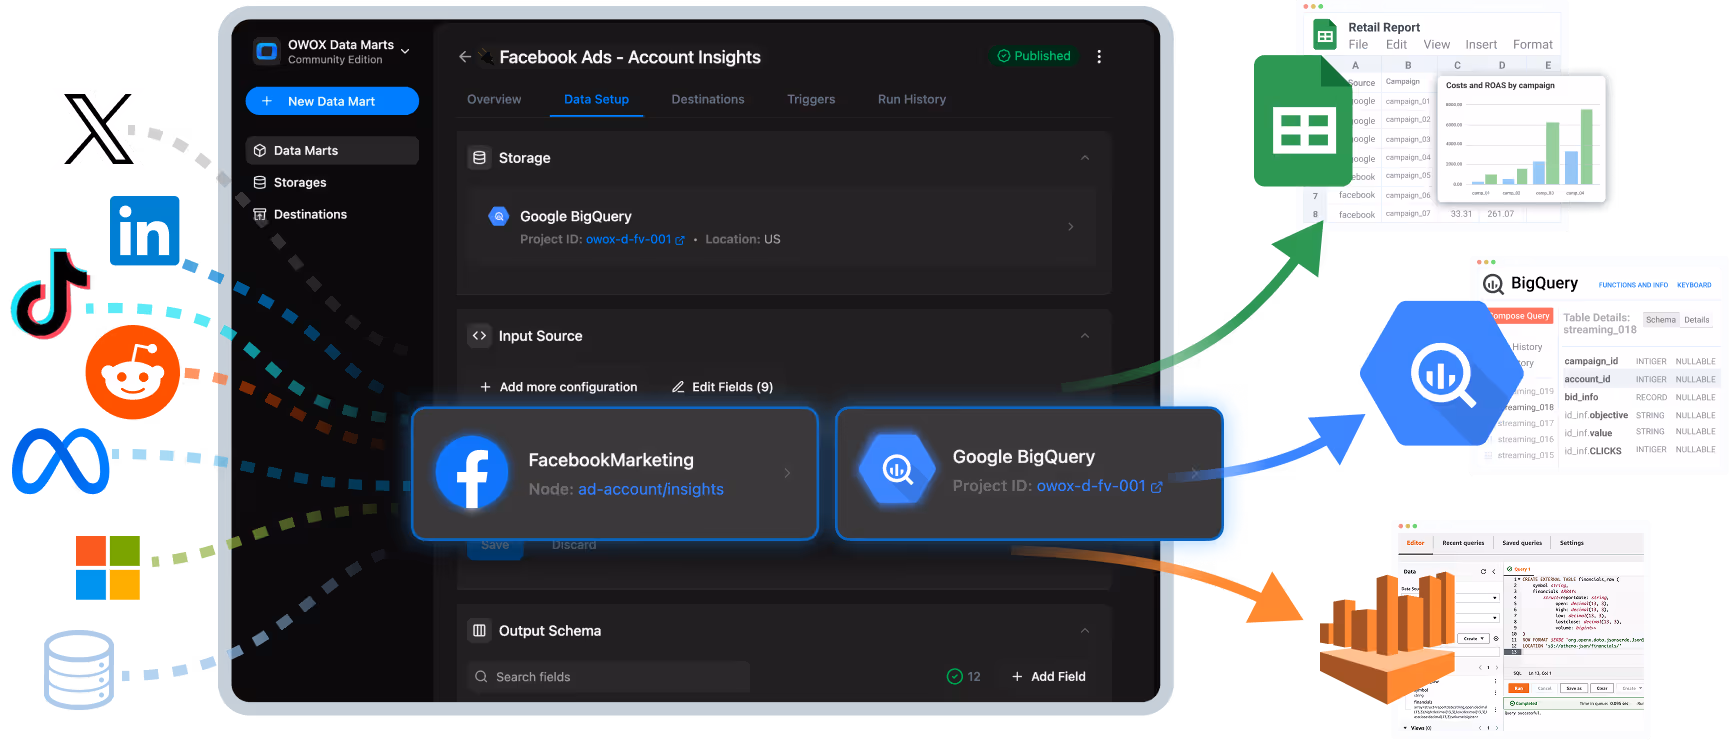The height and width of the screenshot is (740, 1729).
Task: Click the BigQuery icon on Google BigQuery card
Action: pyautogui.click(x=897, y=468)
